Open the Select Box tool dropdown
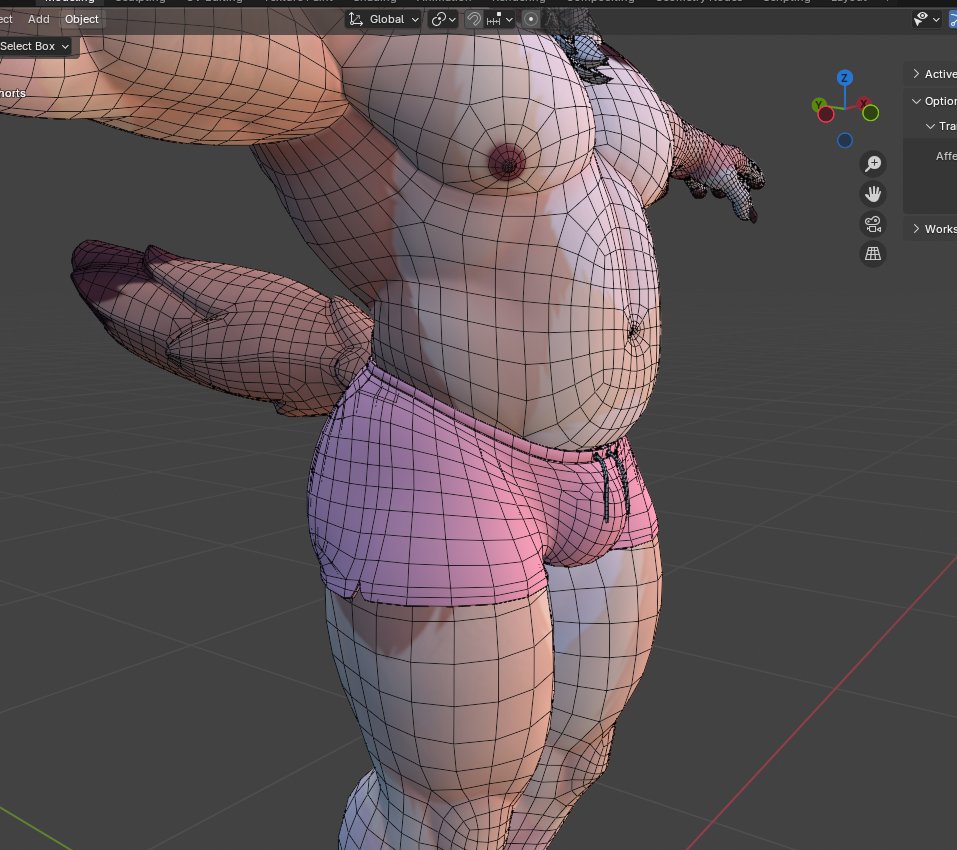957x850 pixels. 35,46
